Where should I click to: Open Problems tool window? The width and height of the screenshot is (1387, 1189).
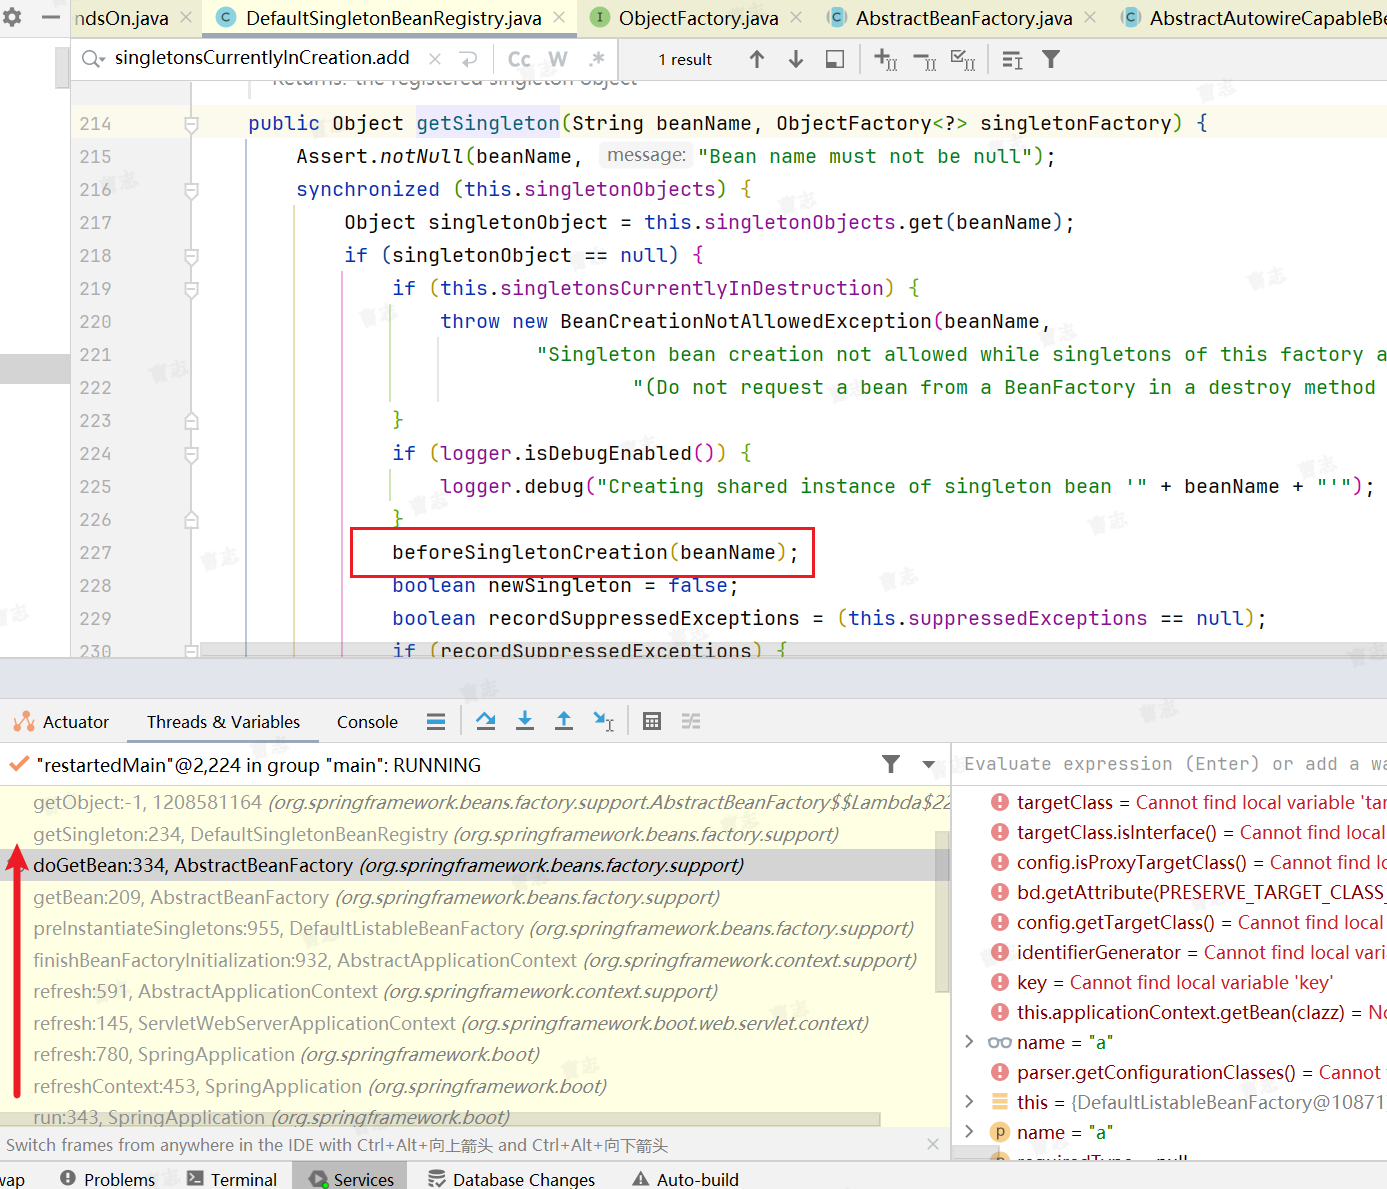(x=108, y=1179)
